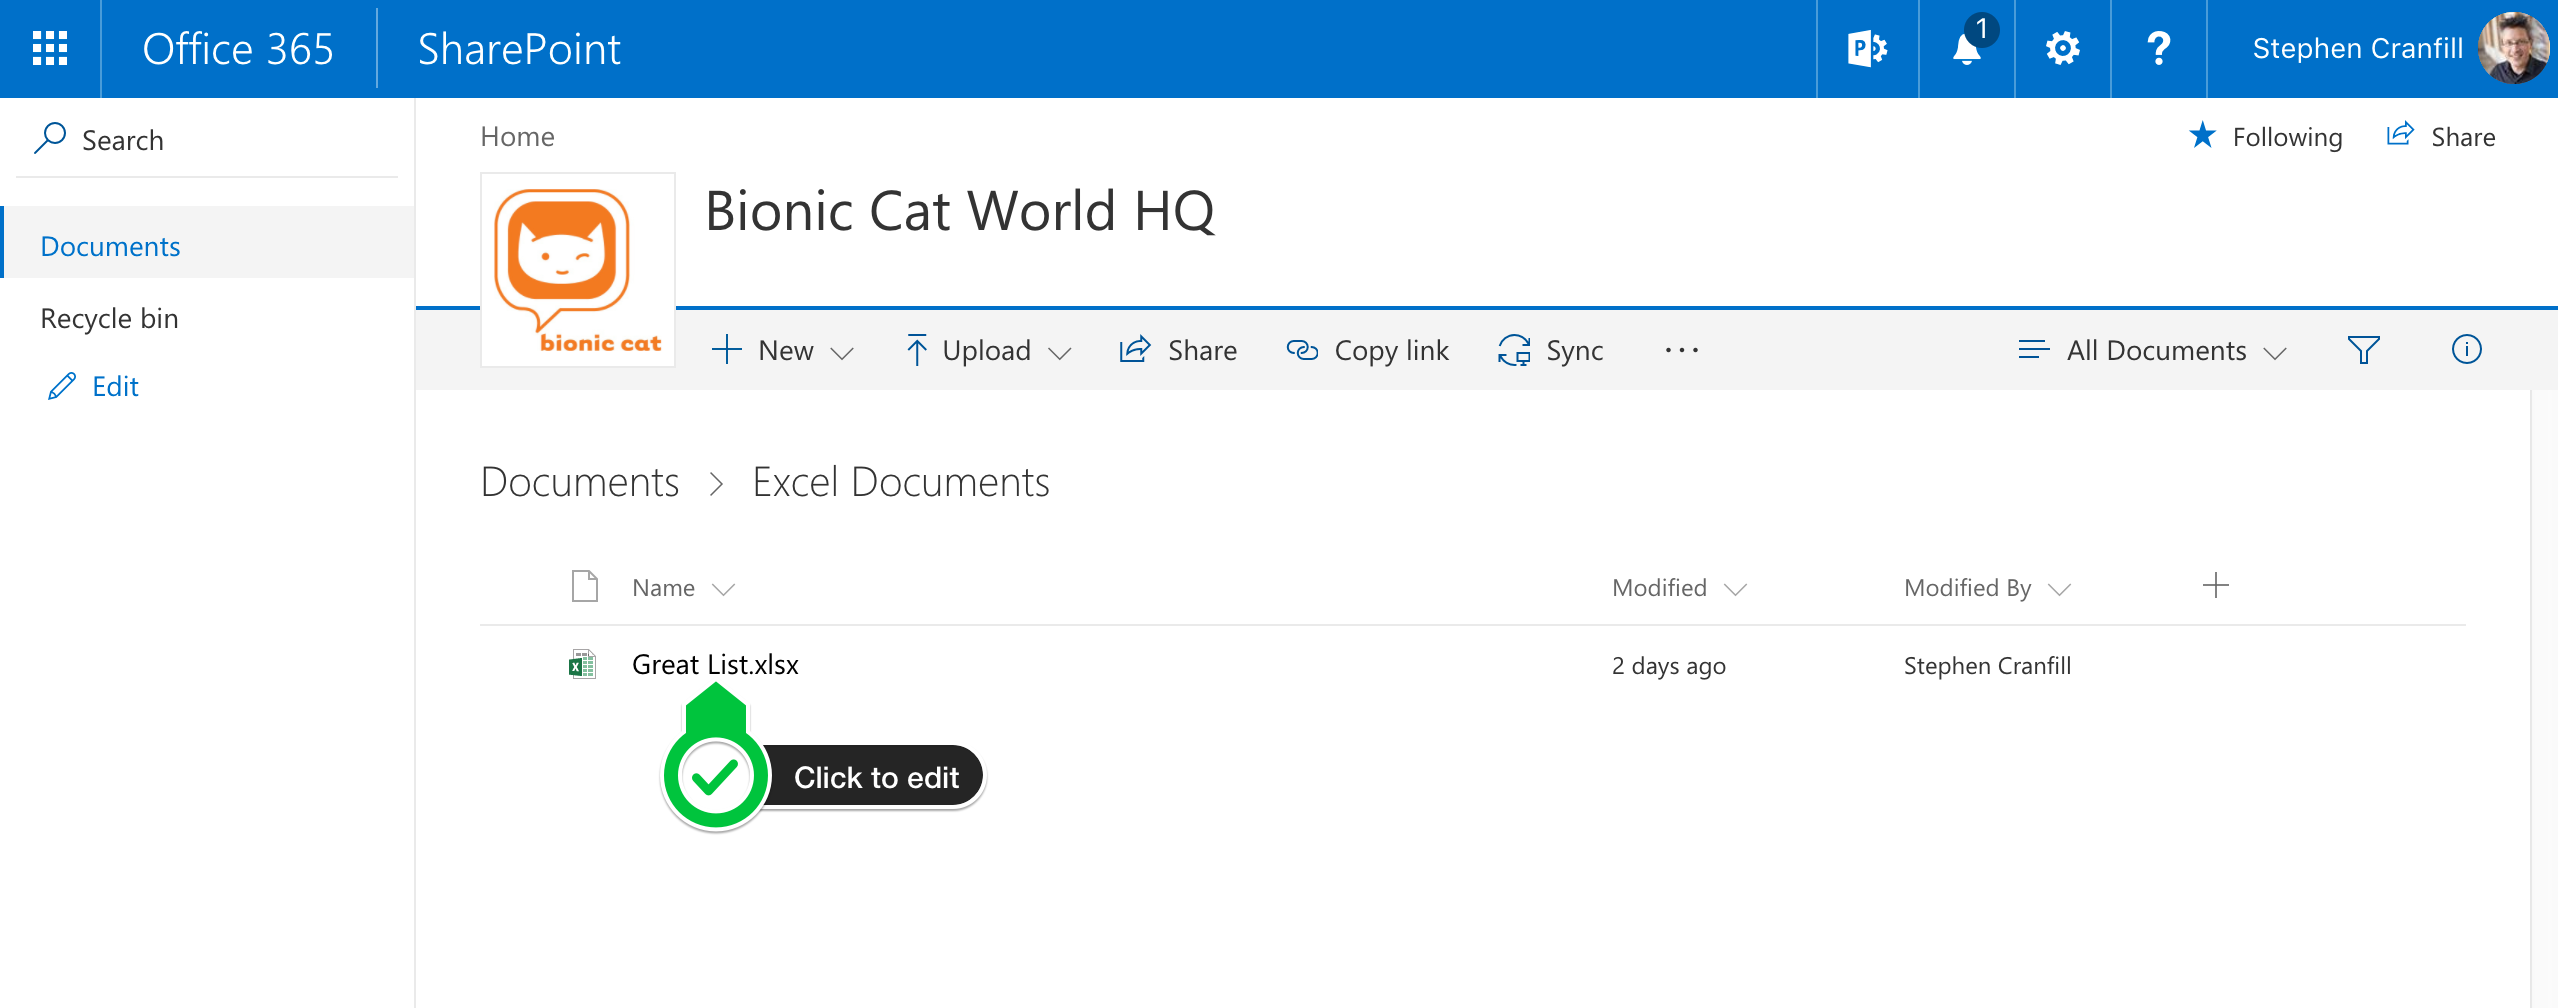This screenshot has height=1008, width=2558.
Task: Click the site Share button at top right
Action: pyautogui.click(x=2440, y=136)
